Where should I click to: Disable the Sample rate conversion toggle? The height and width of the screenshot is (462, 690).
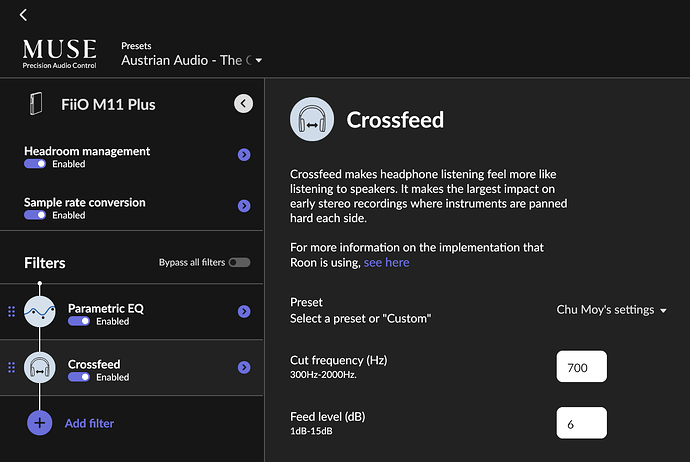pyautogui.click(x=35, y=215)
